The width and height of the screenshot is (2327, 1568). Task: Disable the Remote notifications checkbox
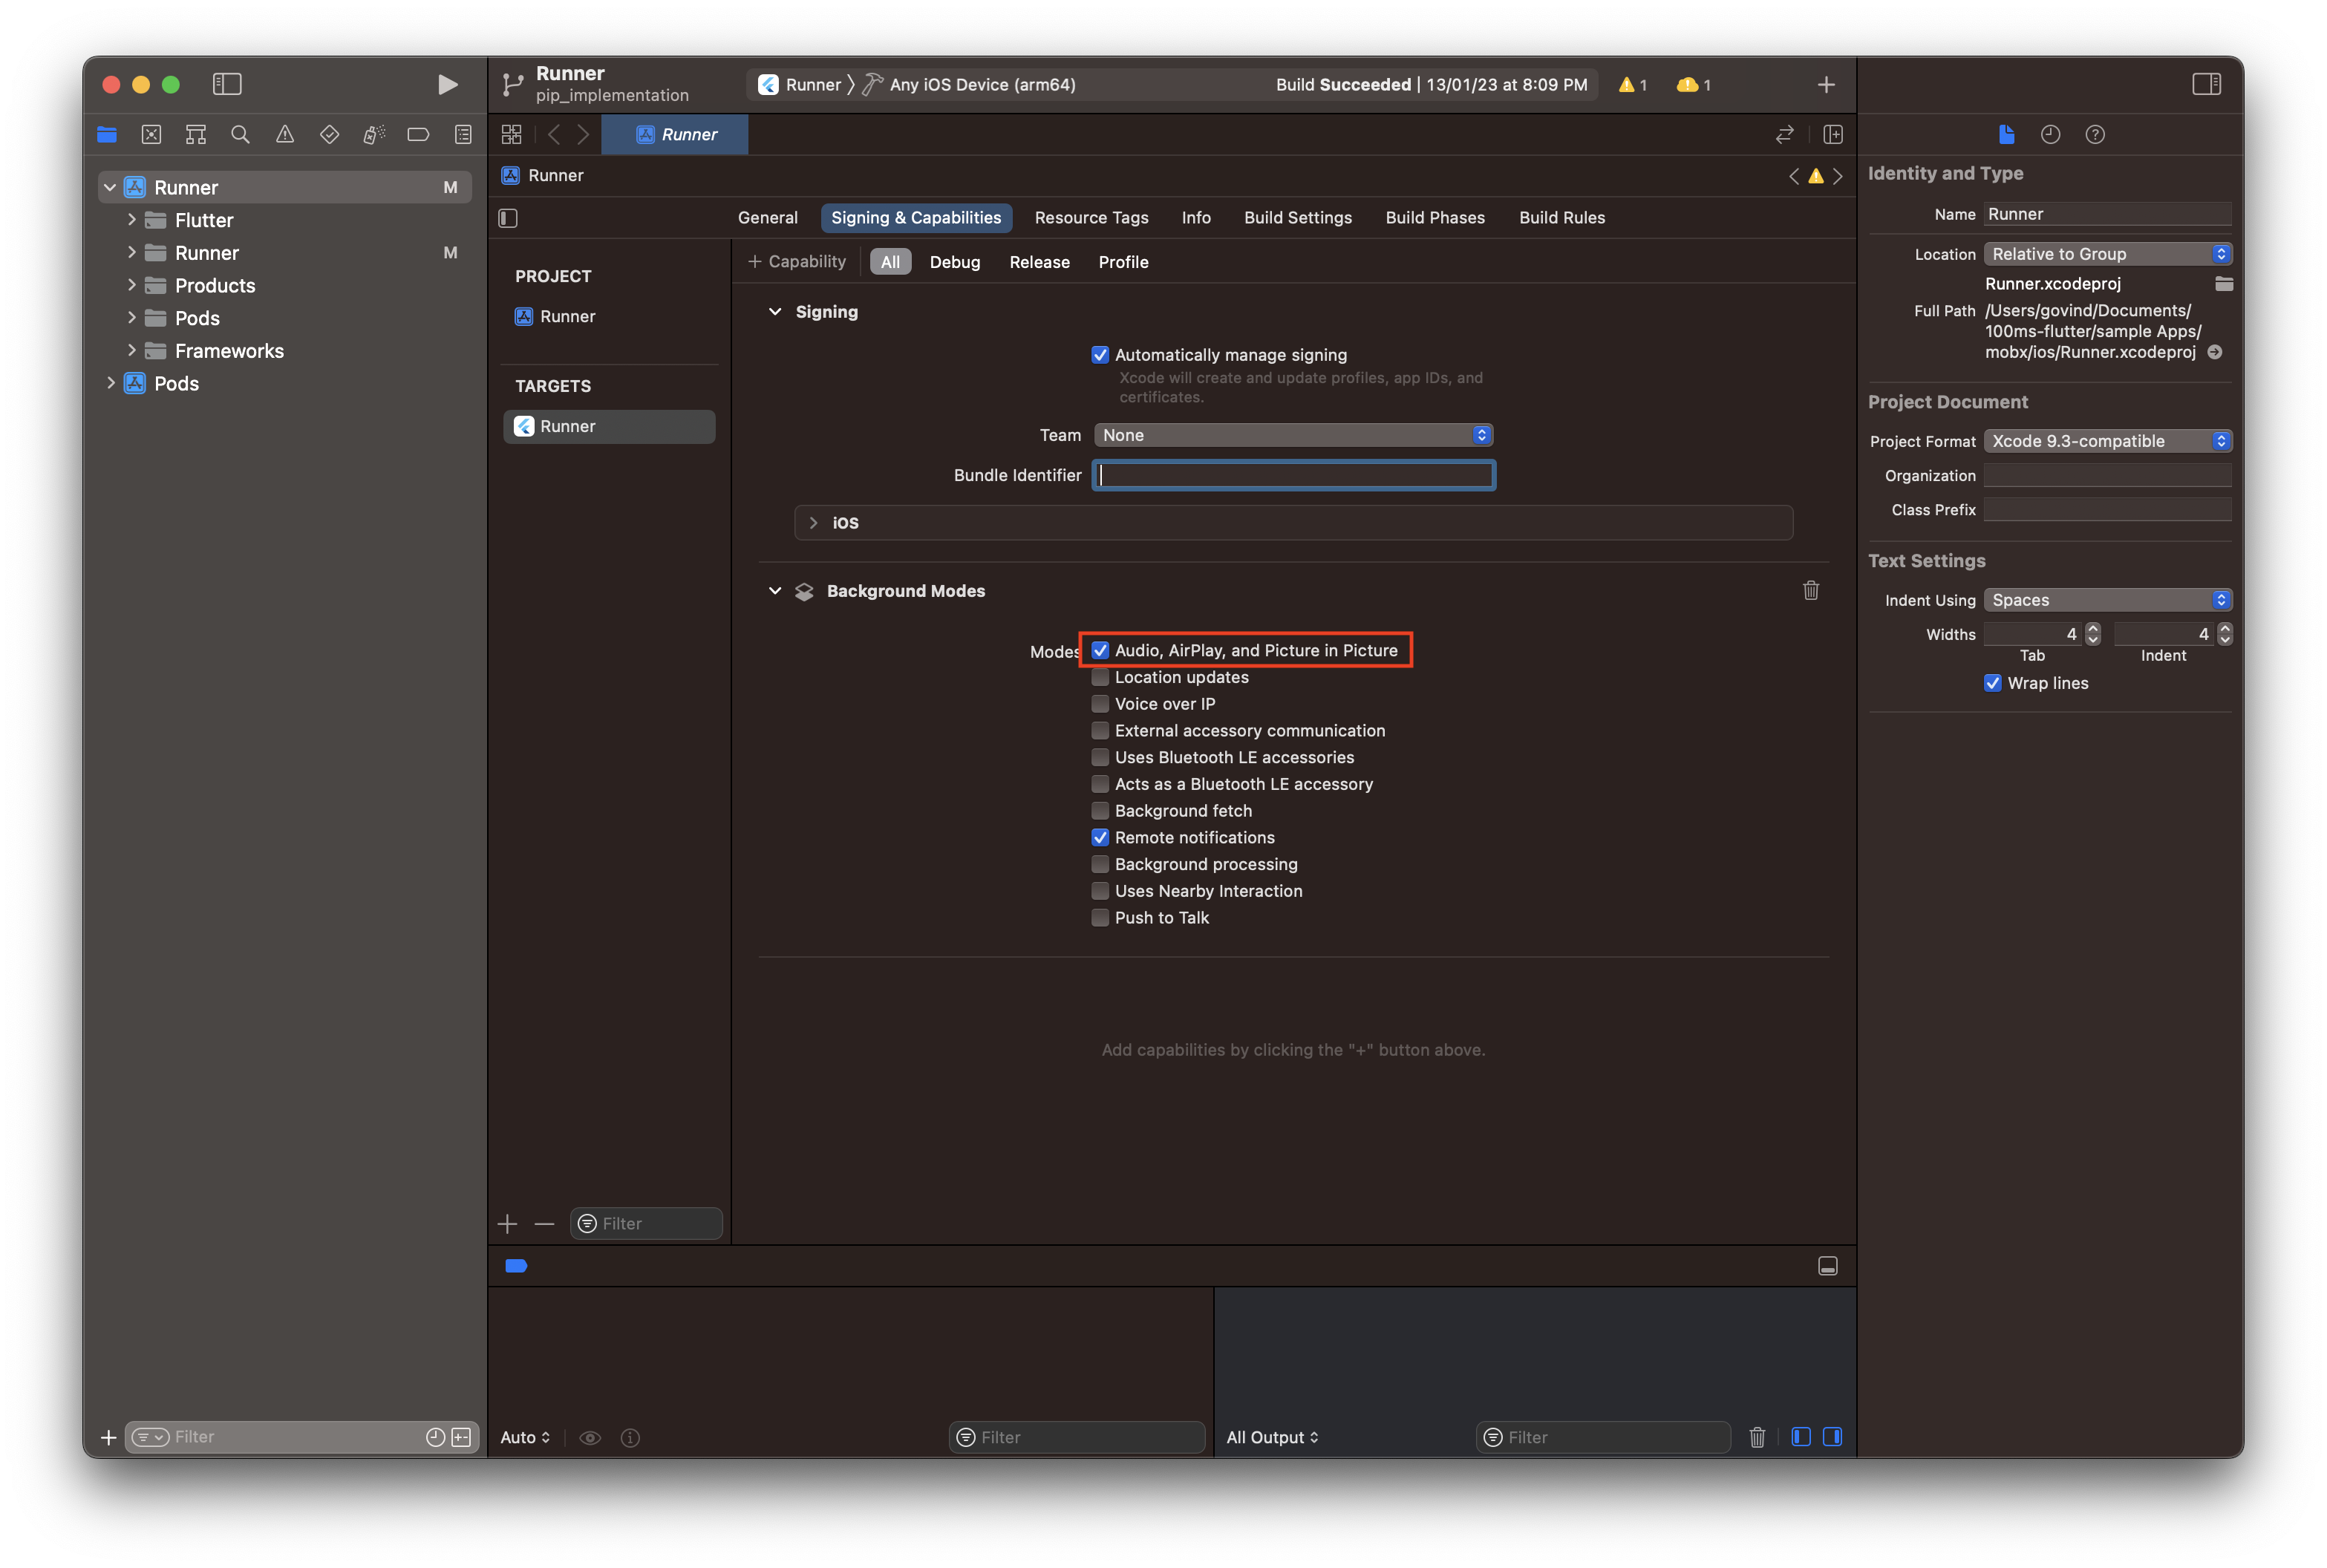tap(1100, 837)
